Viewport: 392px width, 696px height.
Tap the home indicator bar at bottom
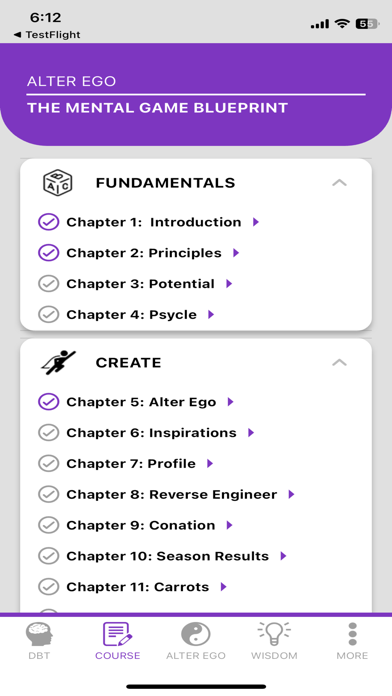pos(196,687)
